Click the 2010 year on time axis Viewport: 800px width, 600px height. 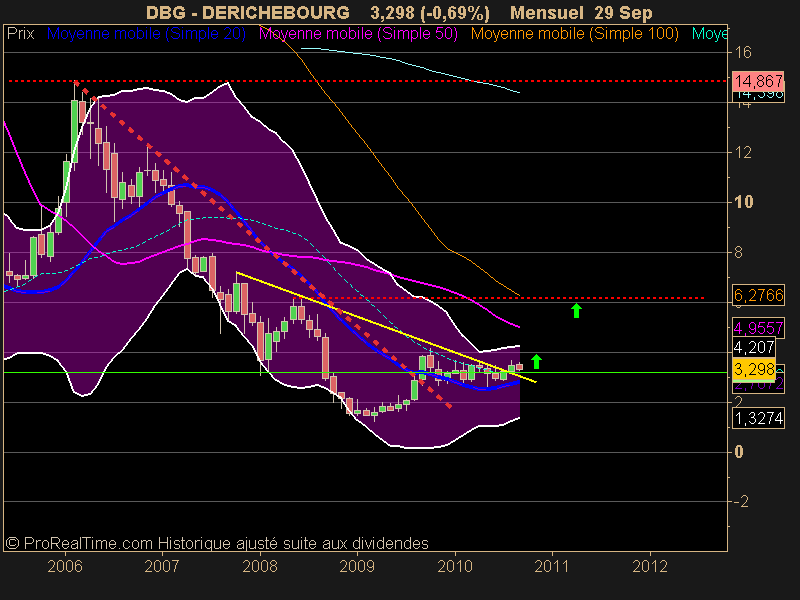pyautogui.click(x=455, y=566)
